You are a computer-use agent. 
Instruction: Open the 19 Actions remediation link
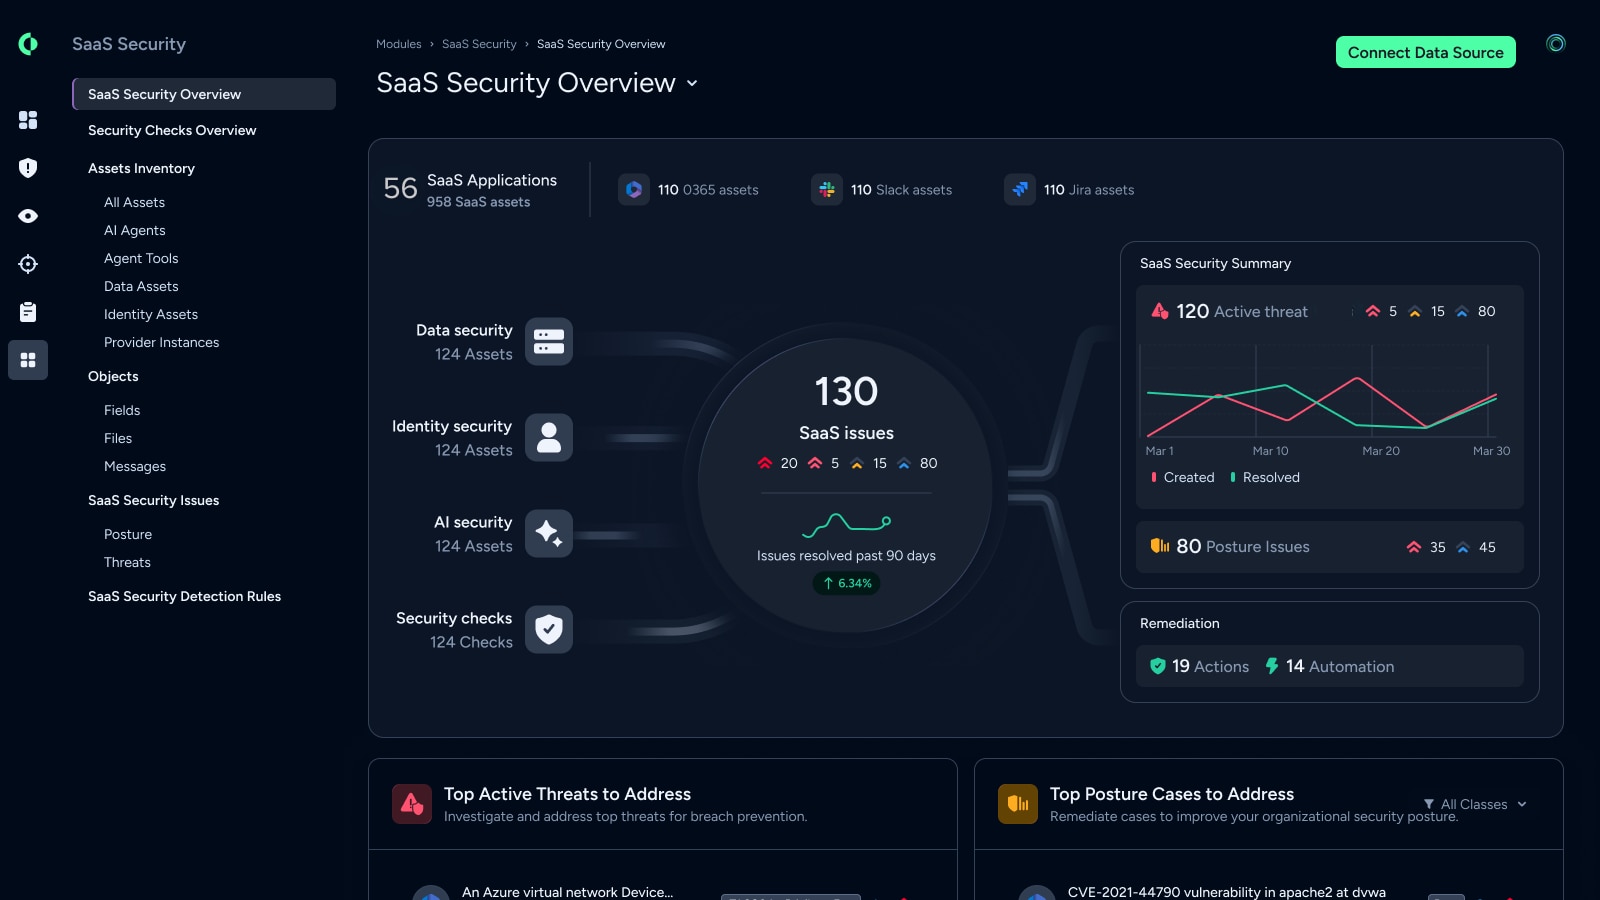click(1199, 666)
